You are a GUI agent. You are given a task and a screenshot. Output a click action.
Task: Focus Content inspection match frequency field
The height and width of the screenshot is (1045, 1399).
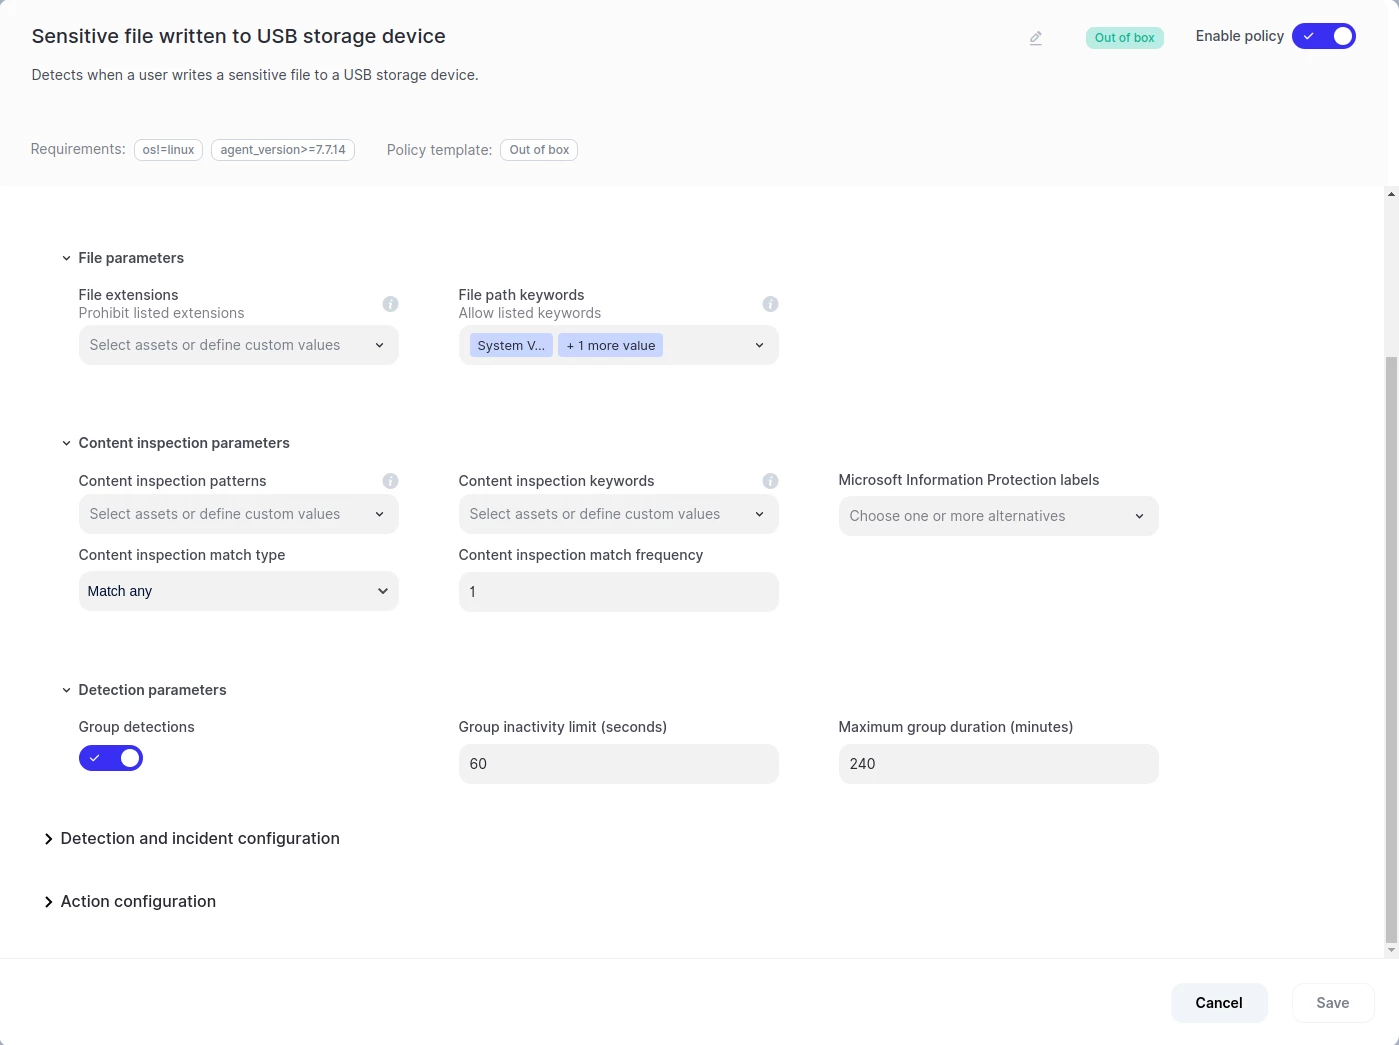618,592
